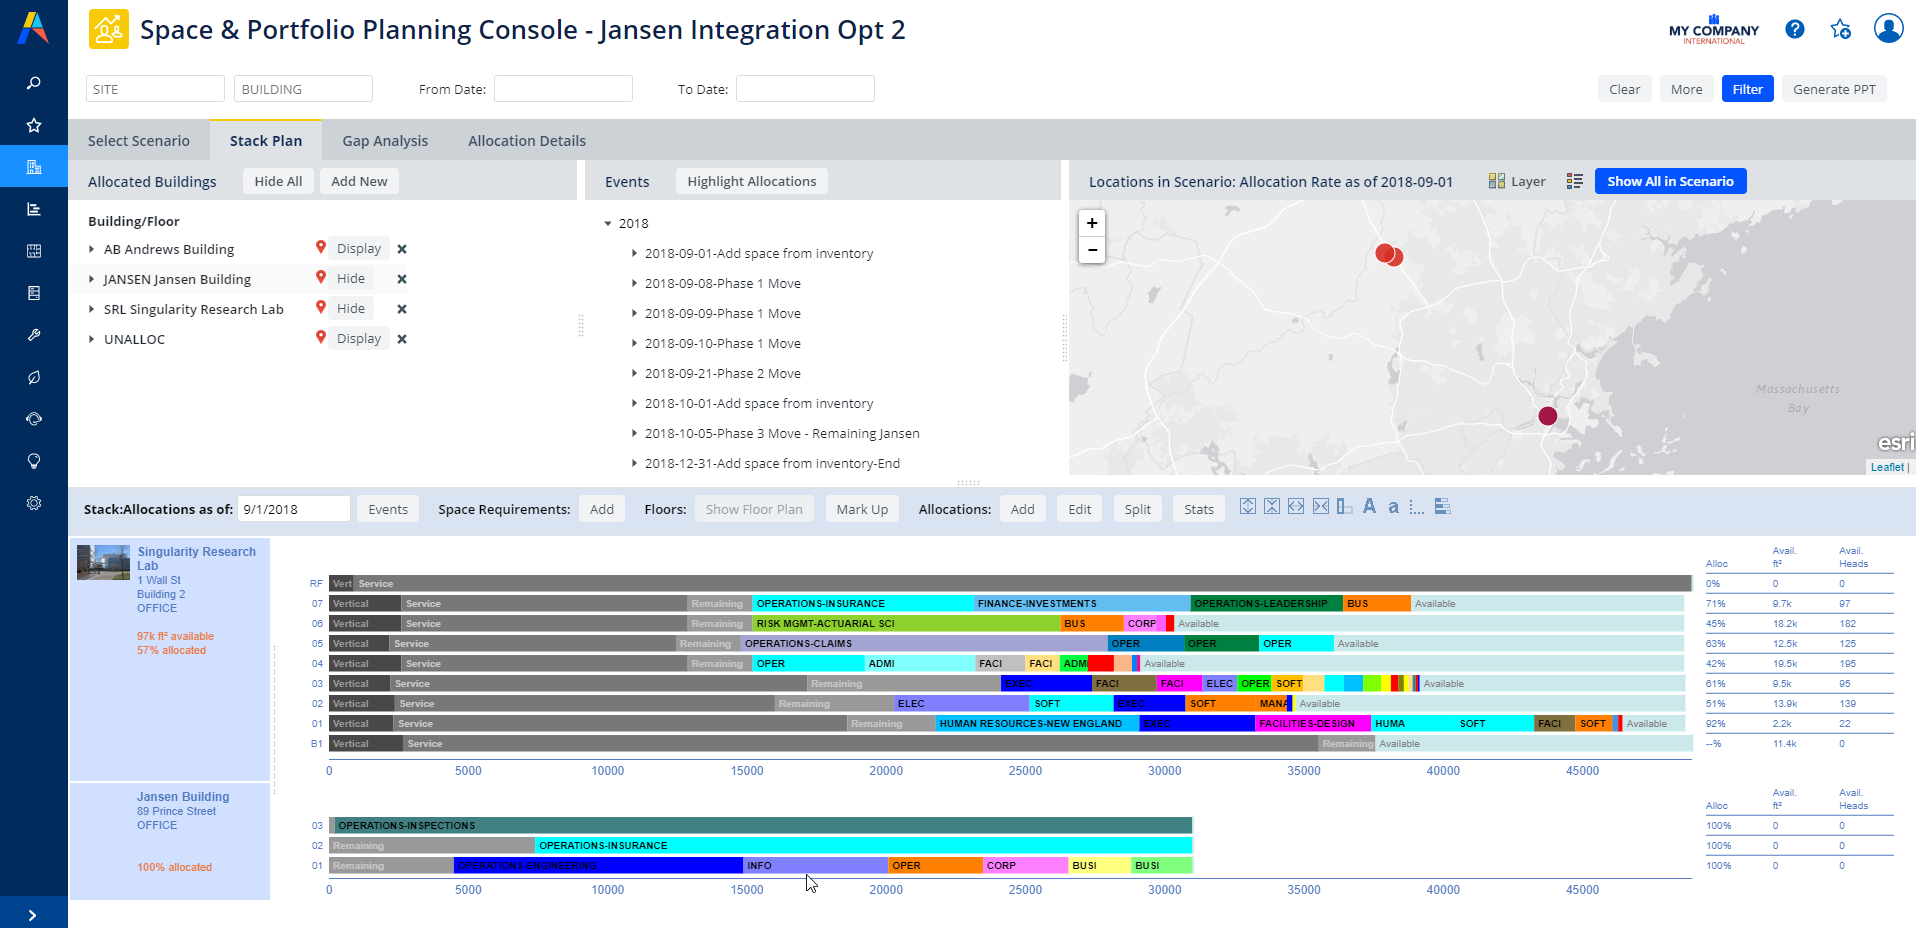
Task: Open the search icon in the left sidebar
Action: 34,83
